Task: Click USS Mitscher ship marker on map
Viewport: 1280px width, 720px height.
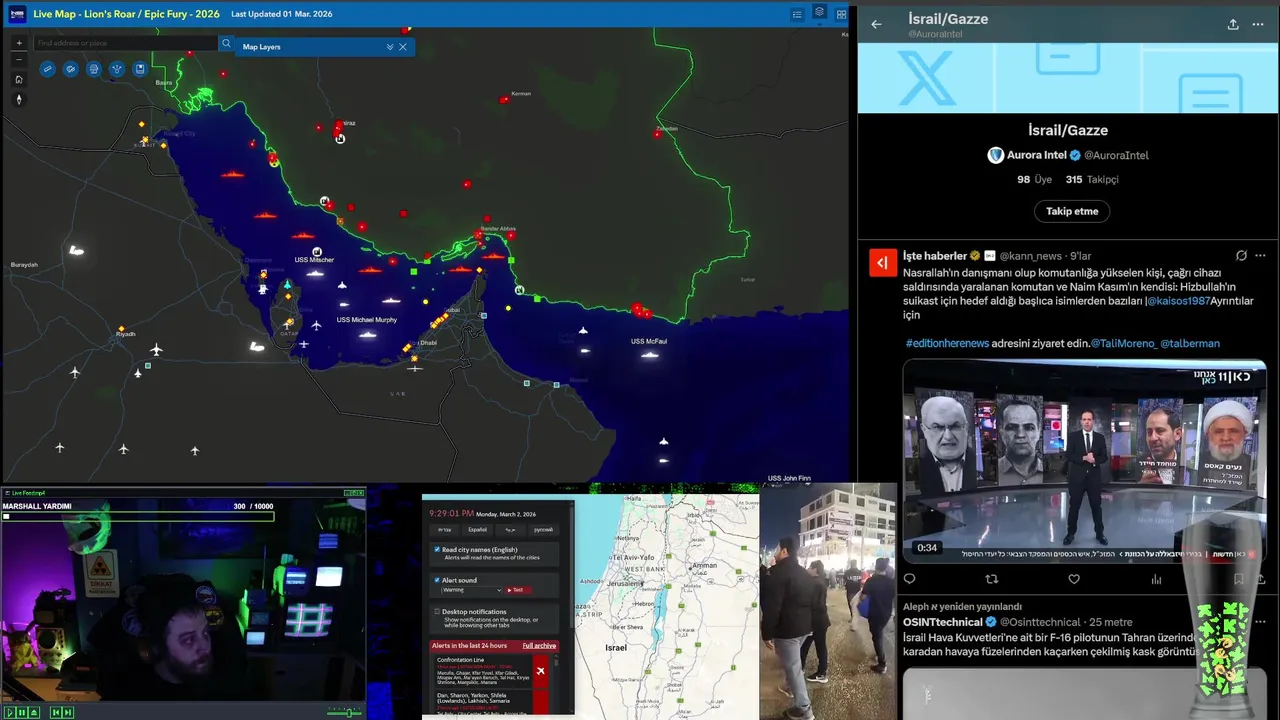Action: (x=316, y=273)
